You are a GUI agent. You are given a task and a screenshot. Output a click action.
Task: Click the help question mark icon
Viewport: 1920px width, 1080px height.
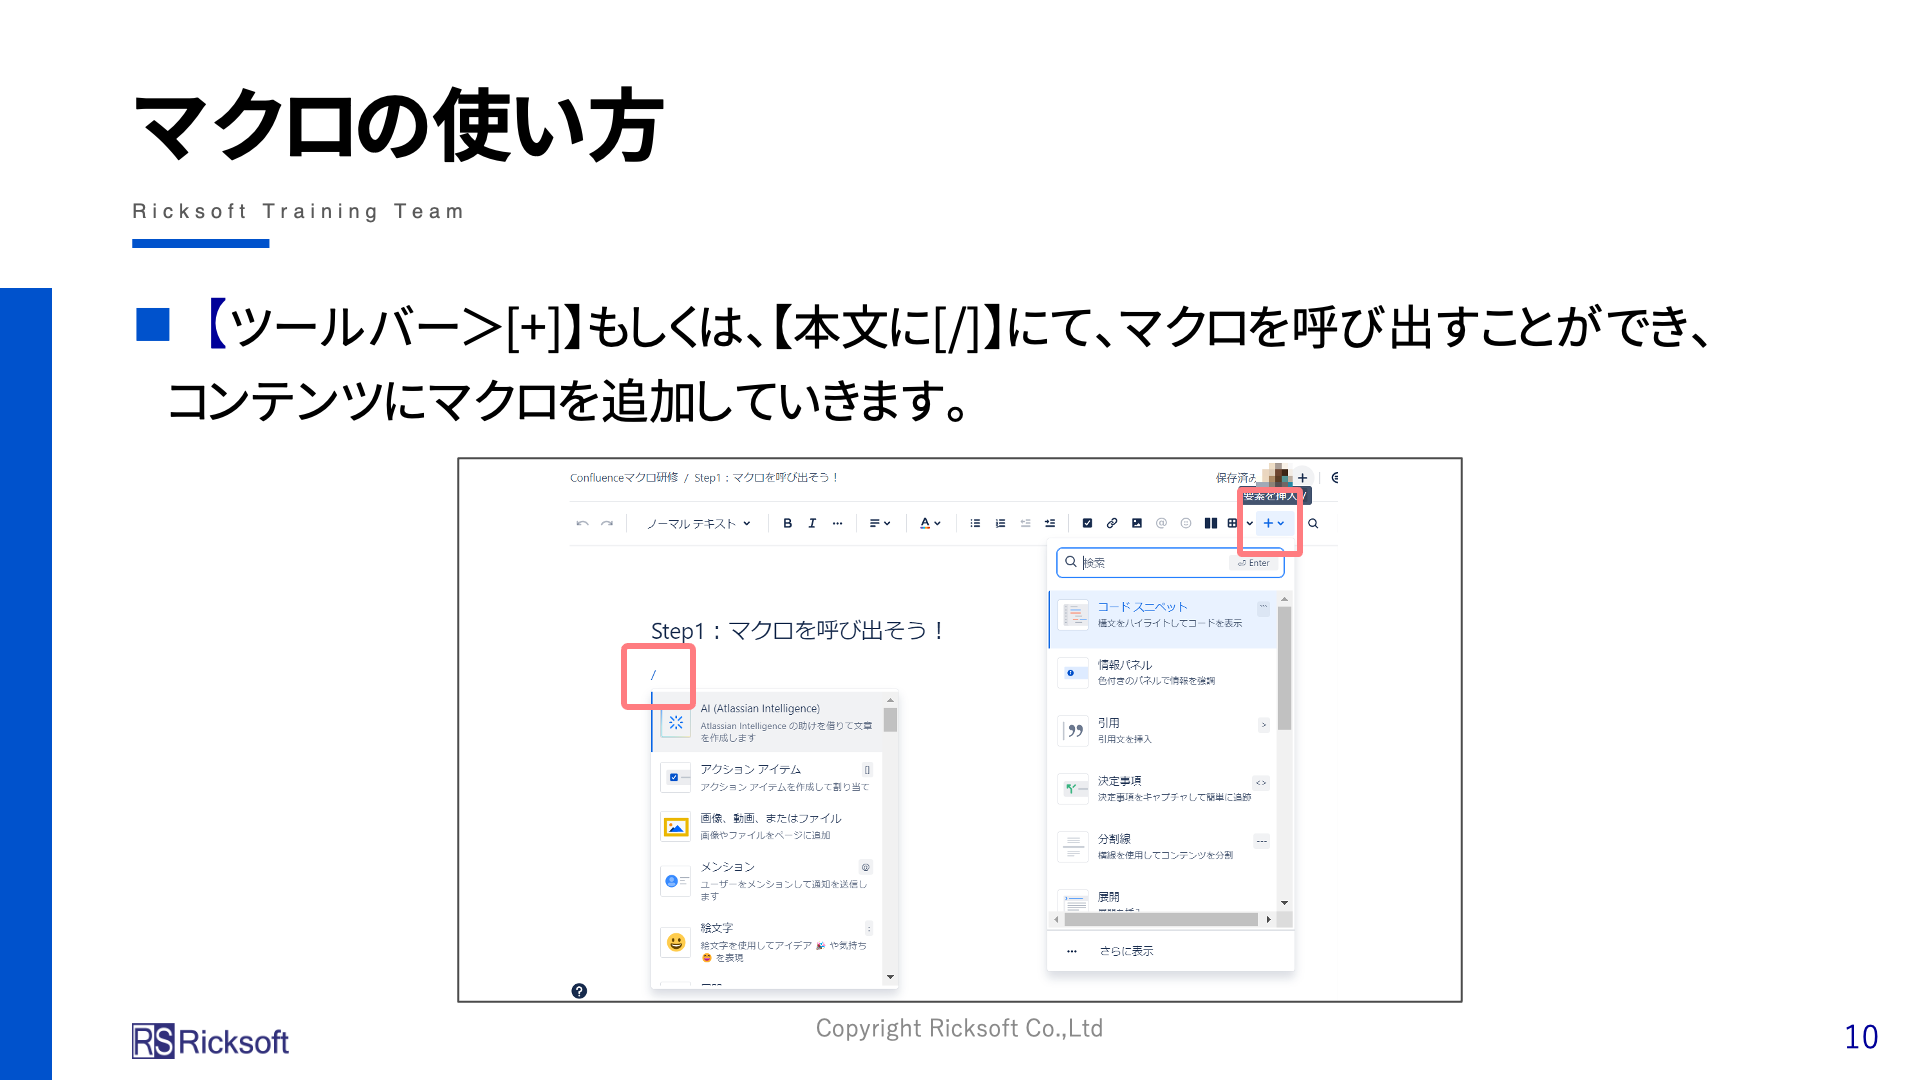point(579,991)
